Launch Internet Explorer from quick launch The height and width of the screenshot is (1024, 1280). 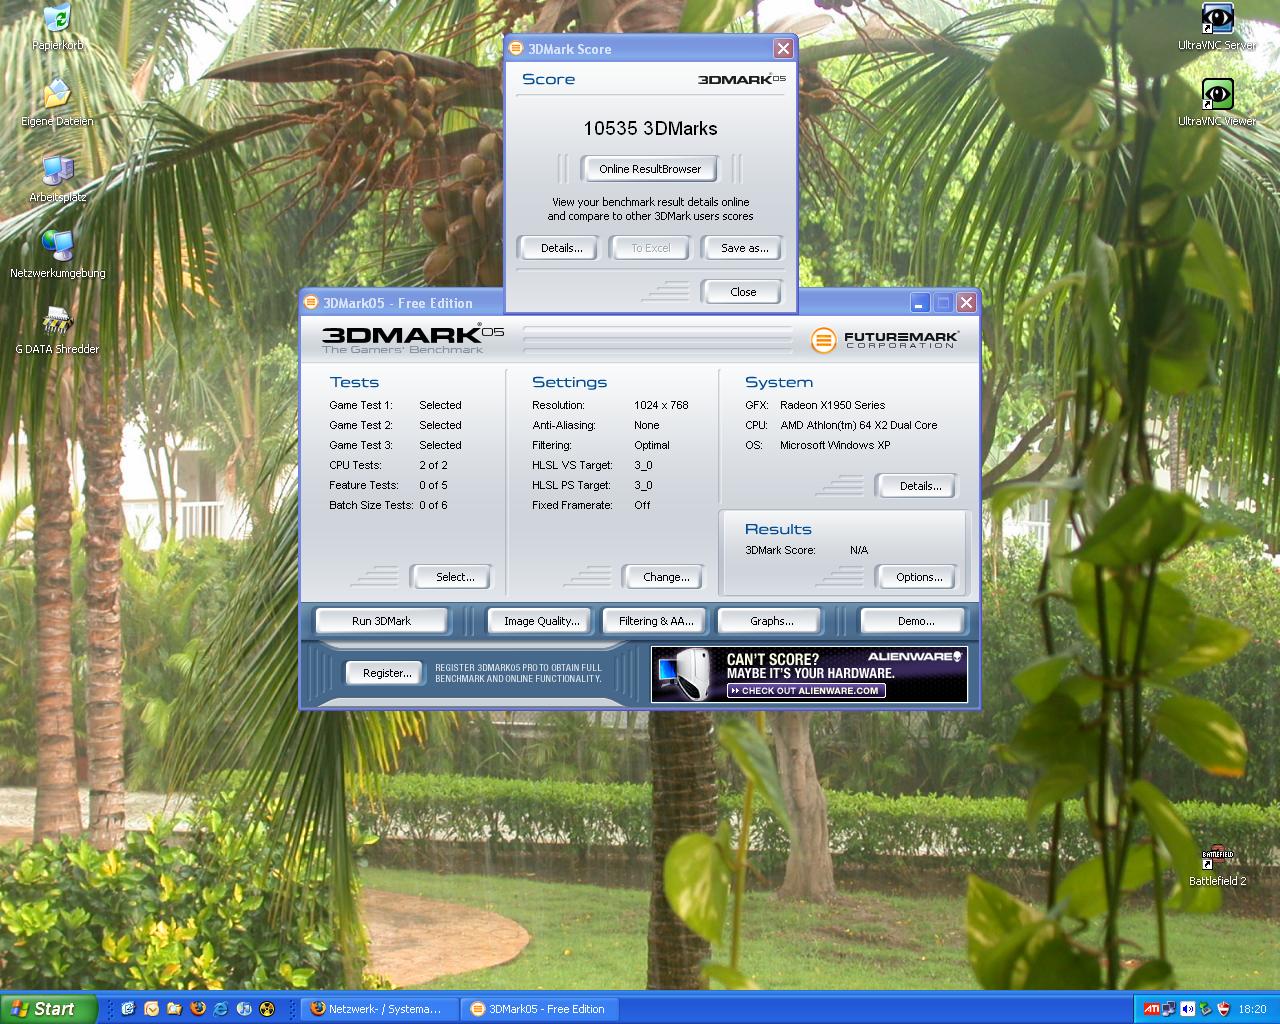pos(220,1009)
